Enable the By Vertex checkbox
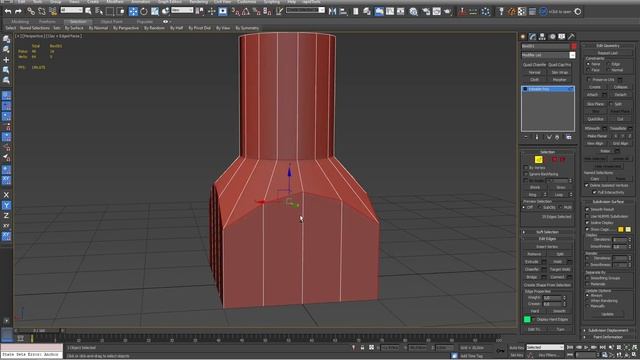 click(x=526, y=168)
